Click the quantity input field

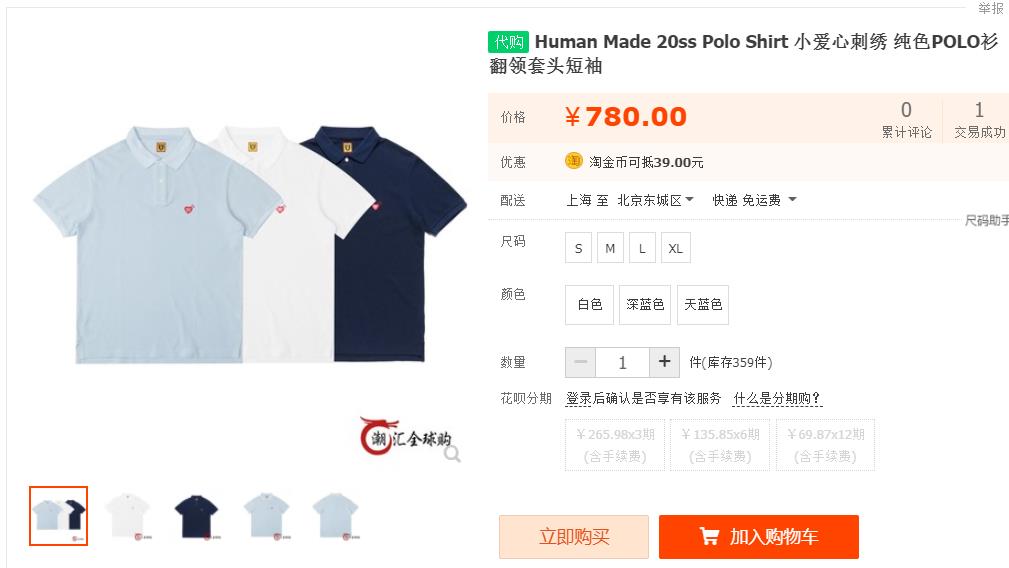[x=622, y=362]
